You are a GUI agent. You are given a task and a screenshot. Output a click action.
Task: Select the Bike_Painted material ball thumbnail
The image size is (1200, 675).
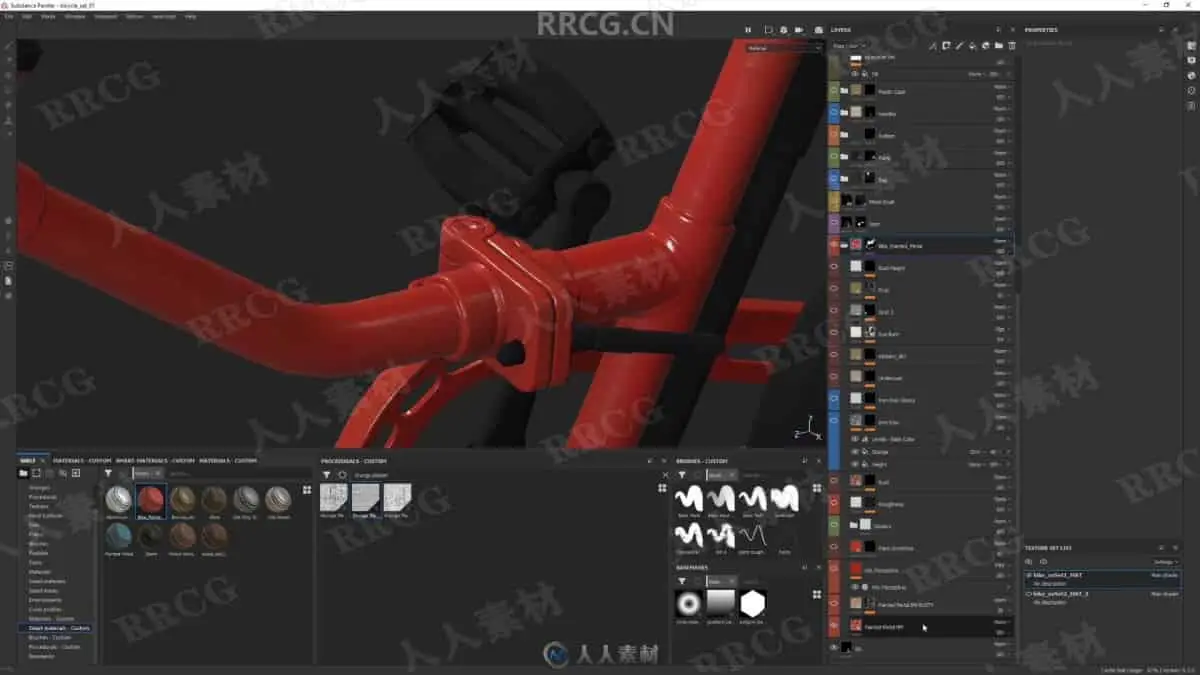[x=151, y=499]
